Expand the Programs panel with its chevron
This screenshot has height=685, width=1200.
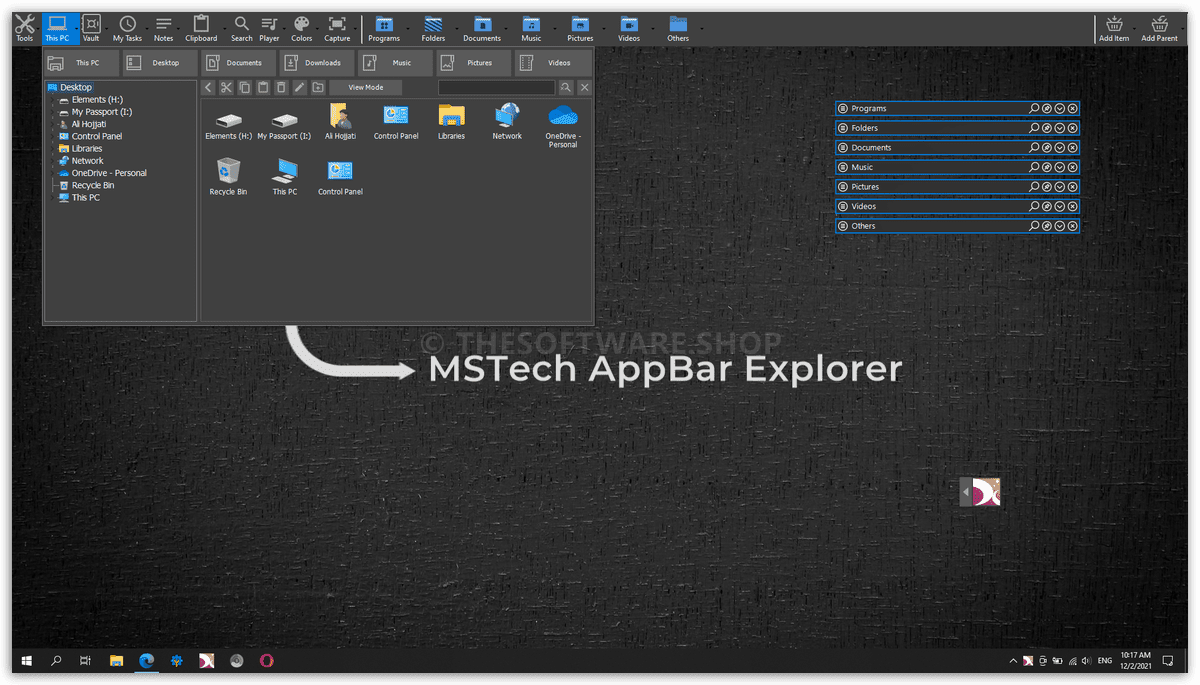(x=1060, y=108)
